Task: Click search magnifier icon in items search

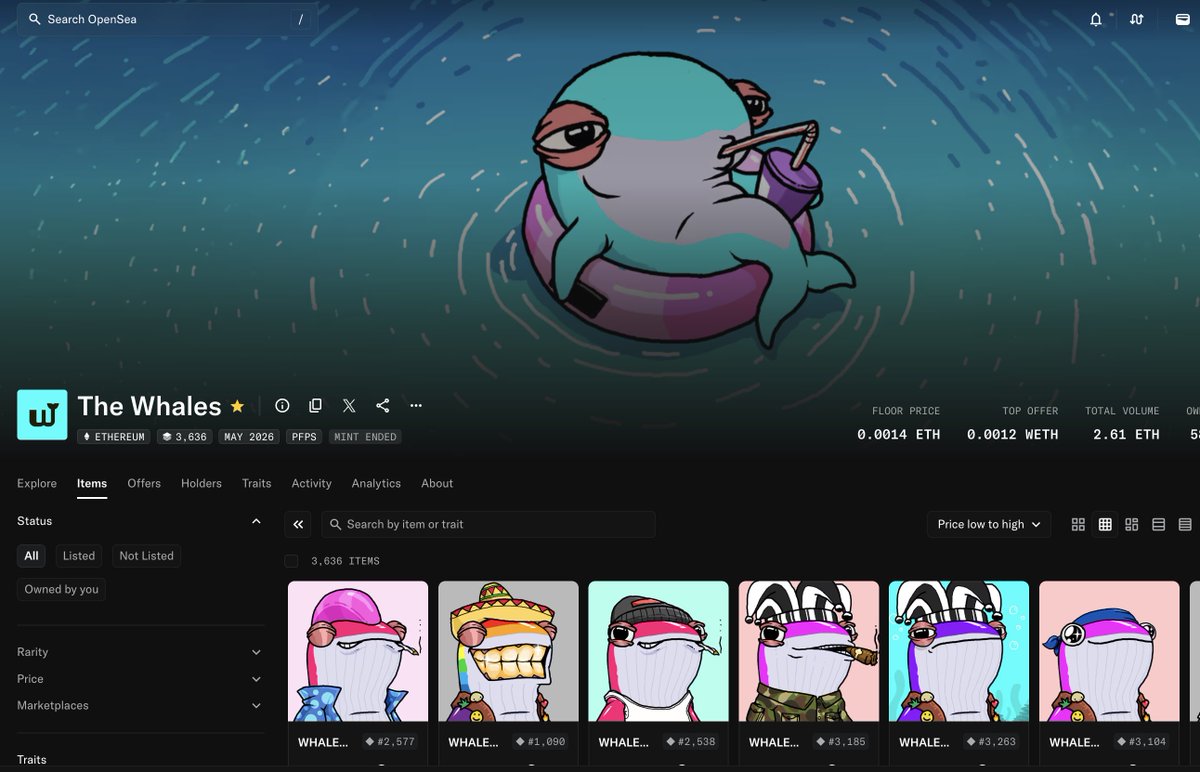Action: 335,524
